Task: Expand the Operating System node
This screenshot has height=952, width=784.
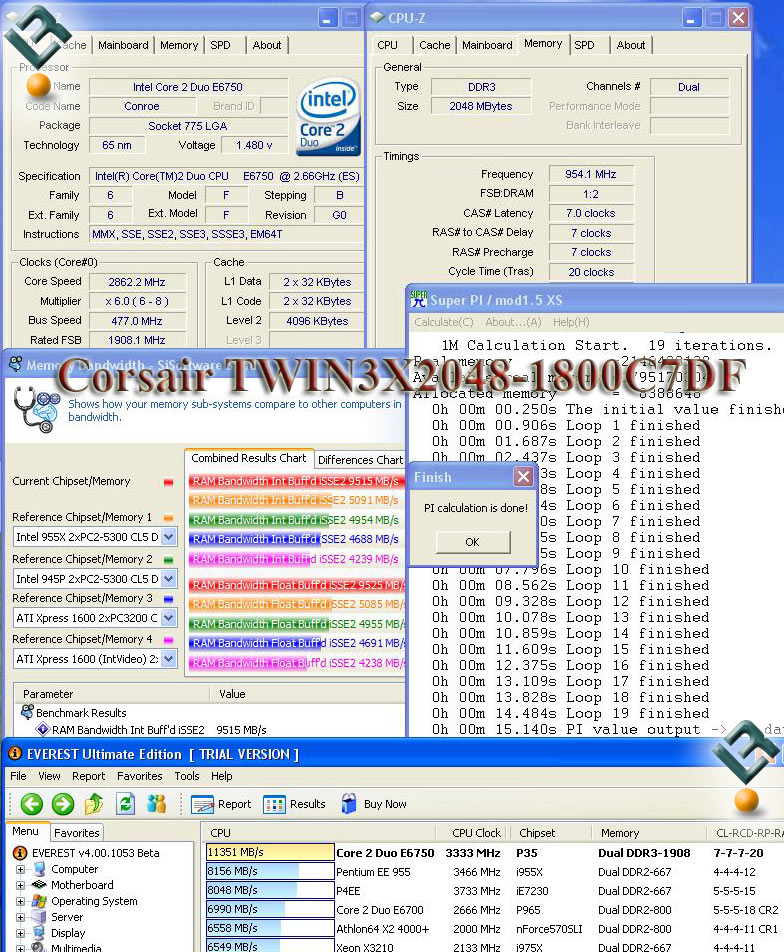Action: (21, 901)
